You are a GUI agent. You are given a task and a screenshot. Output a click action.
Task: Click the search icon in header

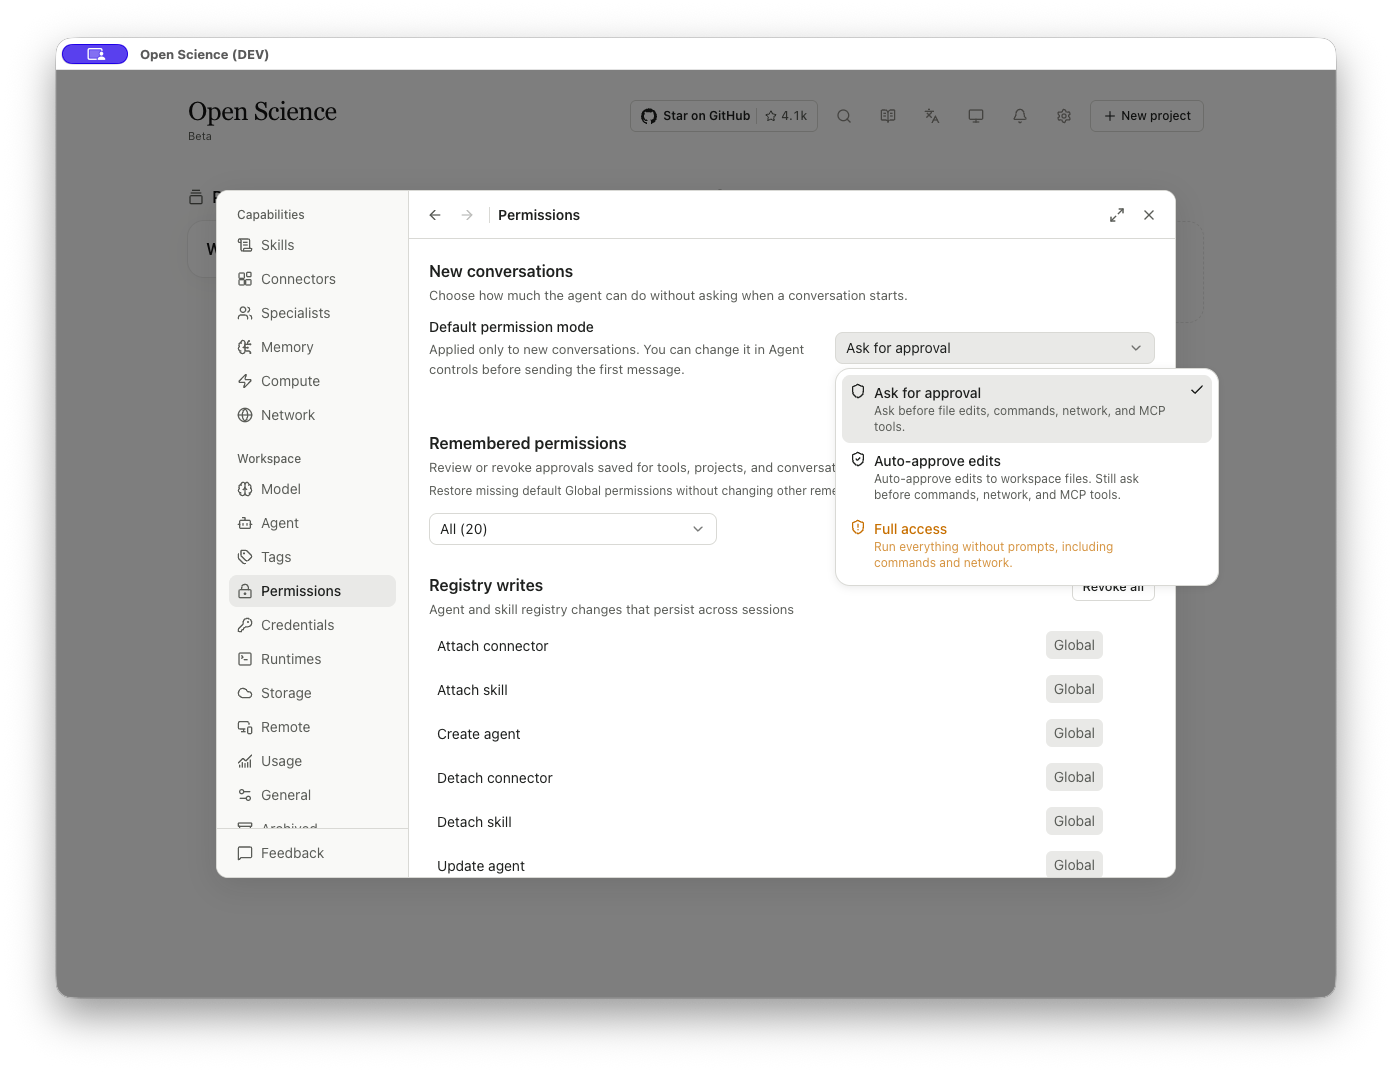[844, 116]
